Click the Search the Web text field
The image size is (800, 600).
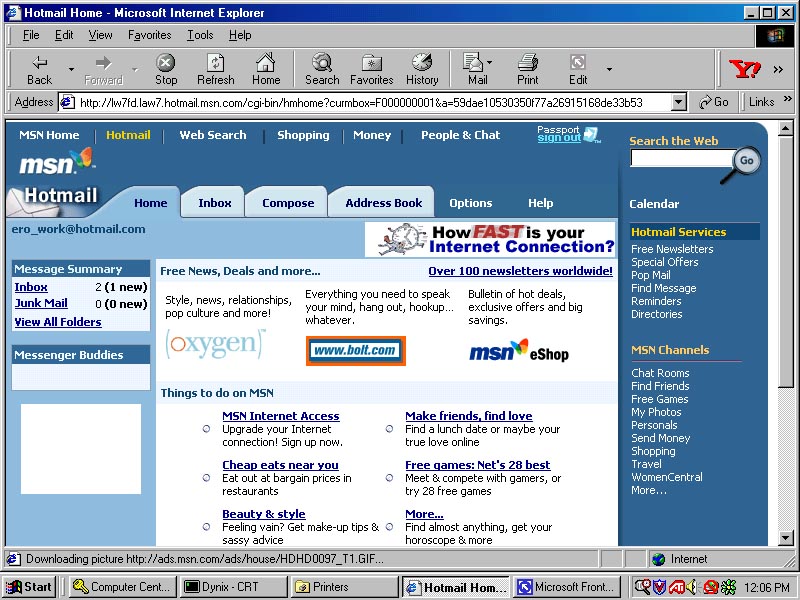point(682,159)
